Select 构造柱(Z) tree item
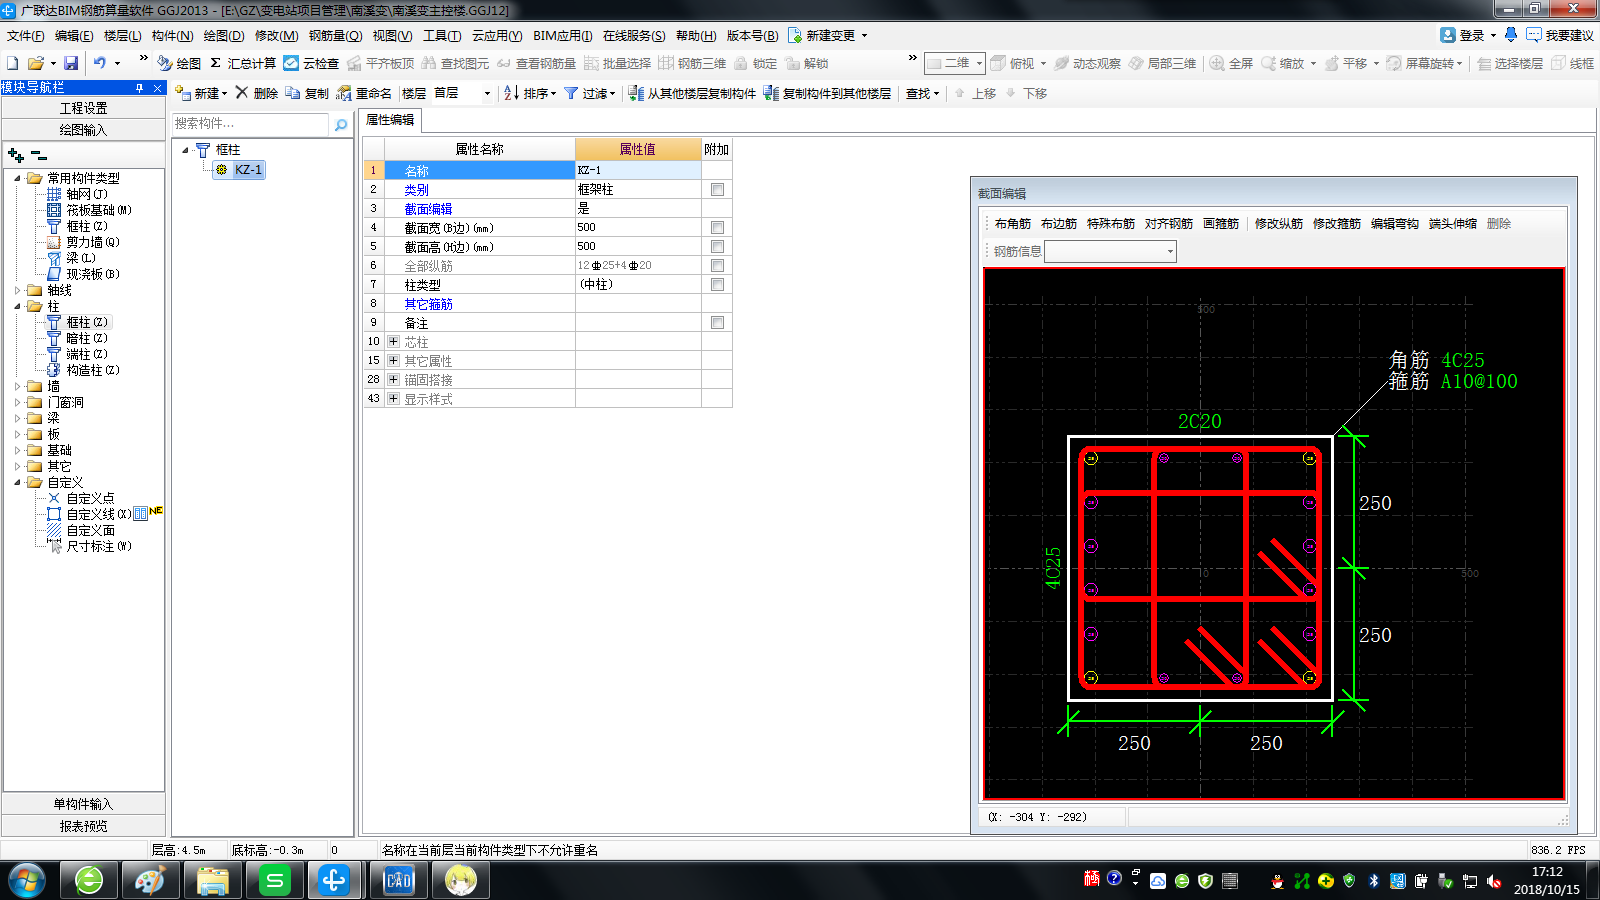The width and height of the screenshot is (1600, 900). click(92, 370)
